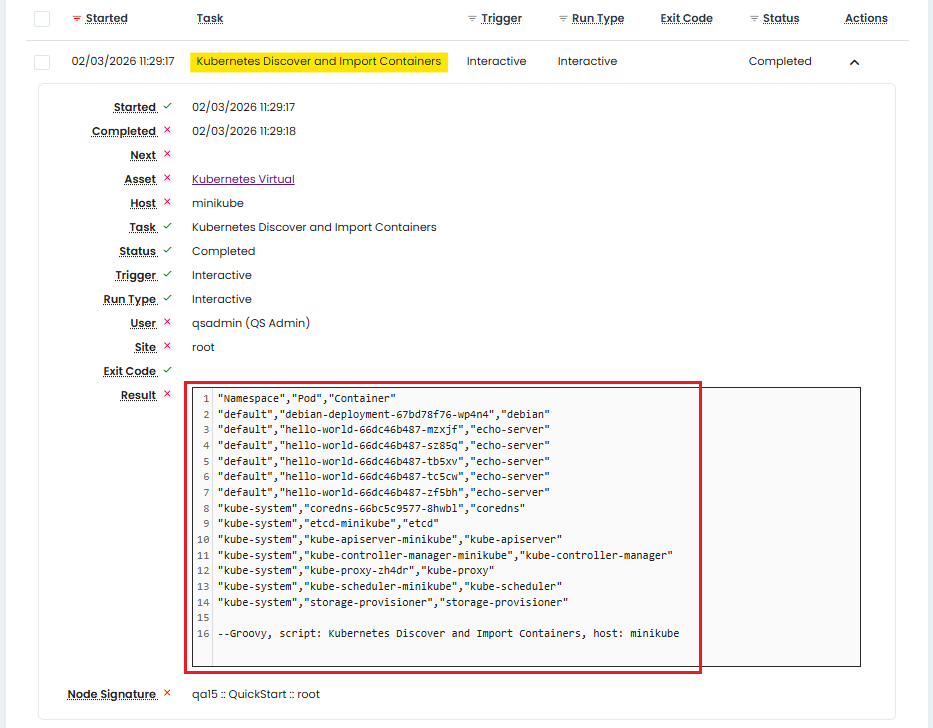Screen dimensions: 933x728
Task: Click the green check icon beside Started
Action: [167, 106]
